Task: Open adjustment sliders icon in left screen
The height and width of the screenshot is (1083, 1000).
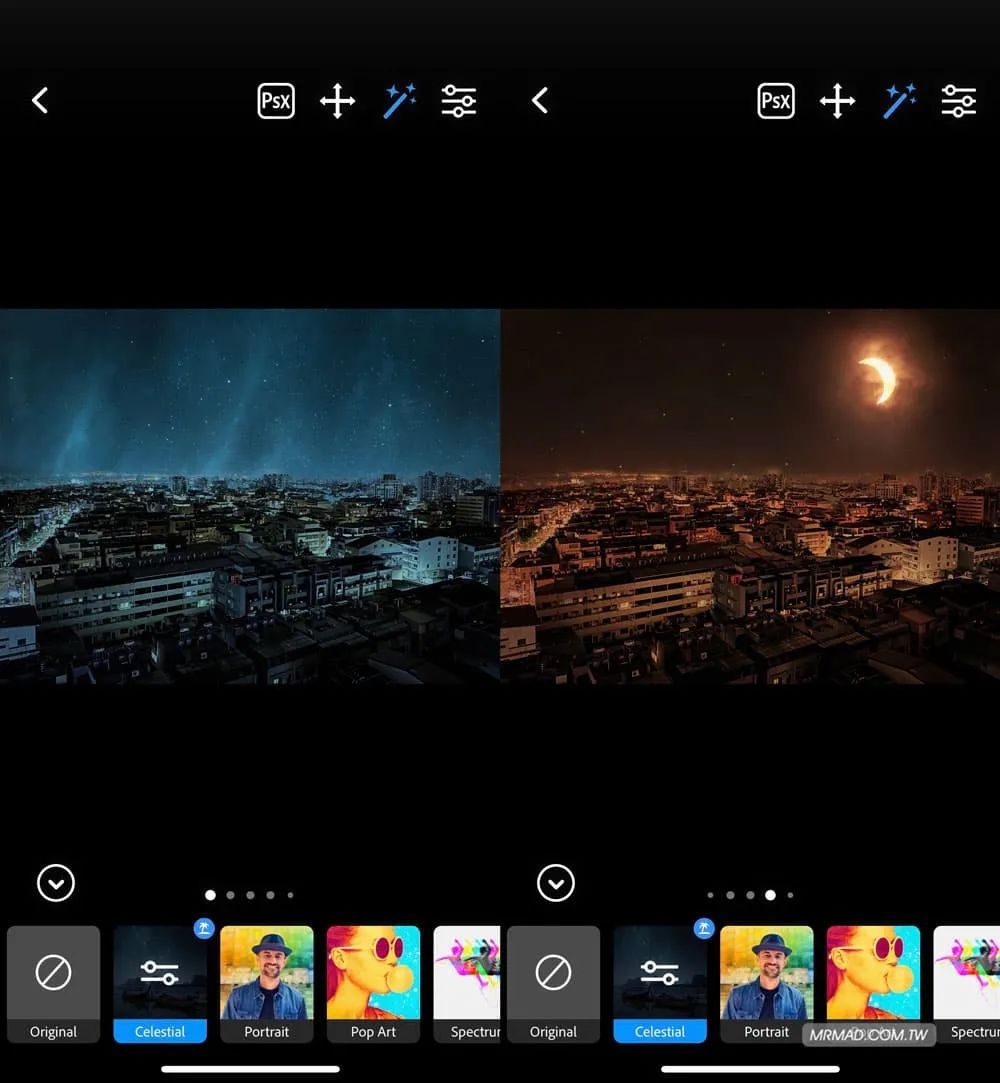Action: tap(459, 101)
